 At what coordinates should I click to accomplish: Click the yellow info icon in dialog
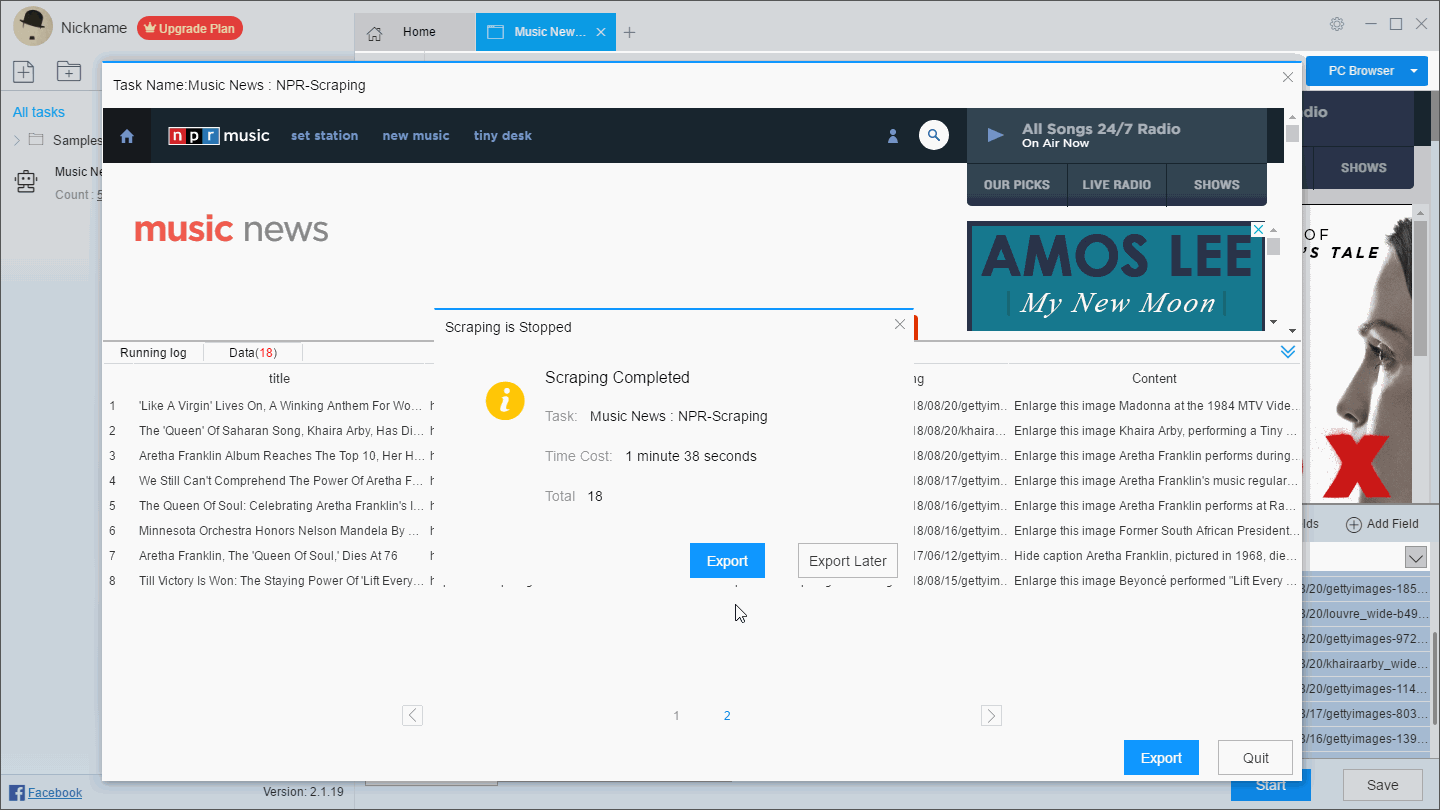coord(505,401)
